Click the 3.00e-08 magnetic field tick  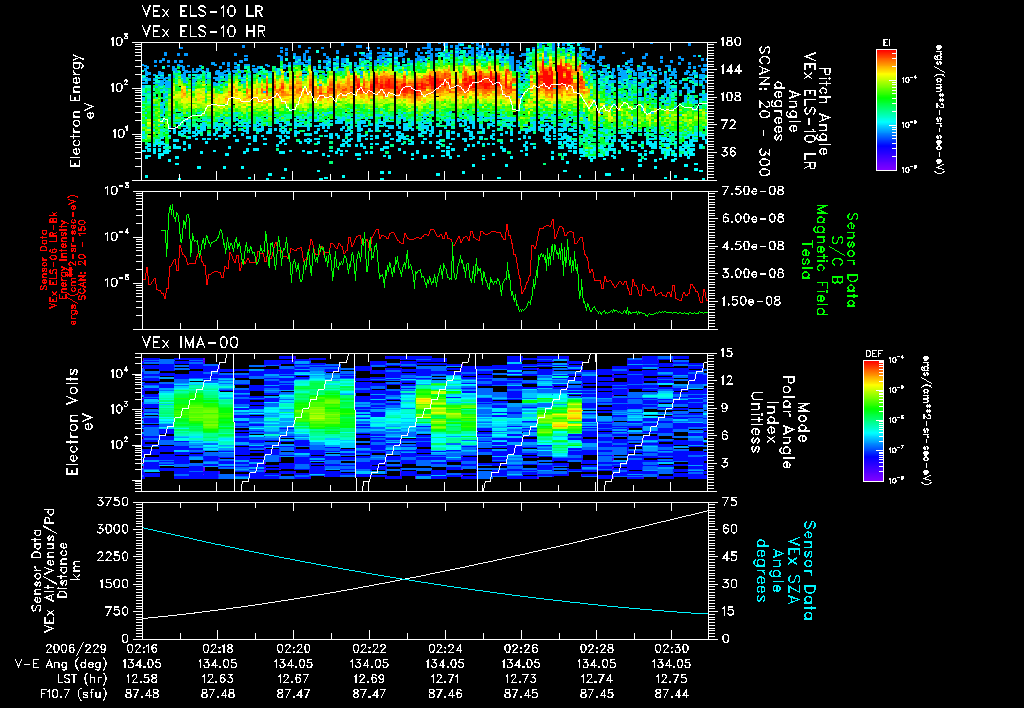point(753,274)
